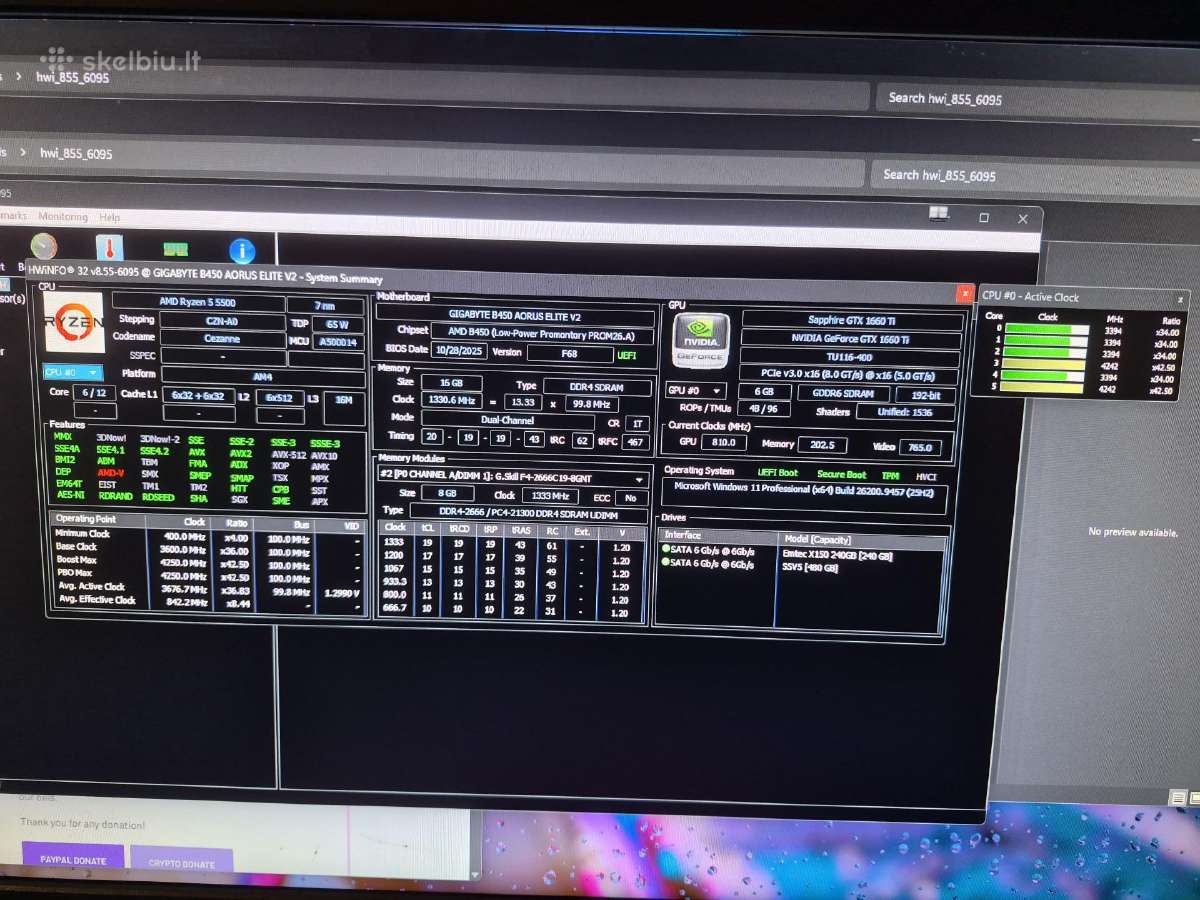Viewport: 1200px width, 900px height.
Task: Click the Microsoft Windows 11 Professional OS field
Action: pos(805,494)
